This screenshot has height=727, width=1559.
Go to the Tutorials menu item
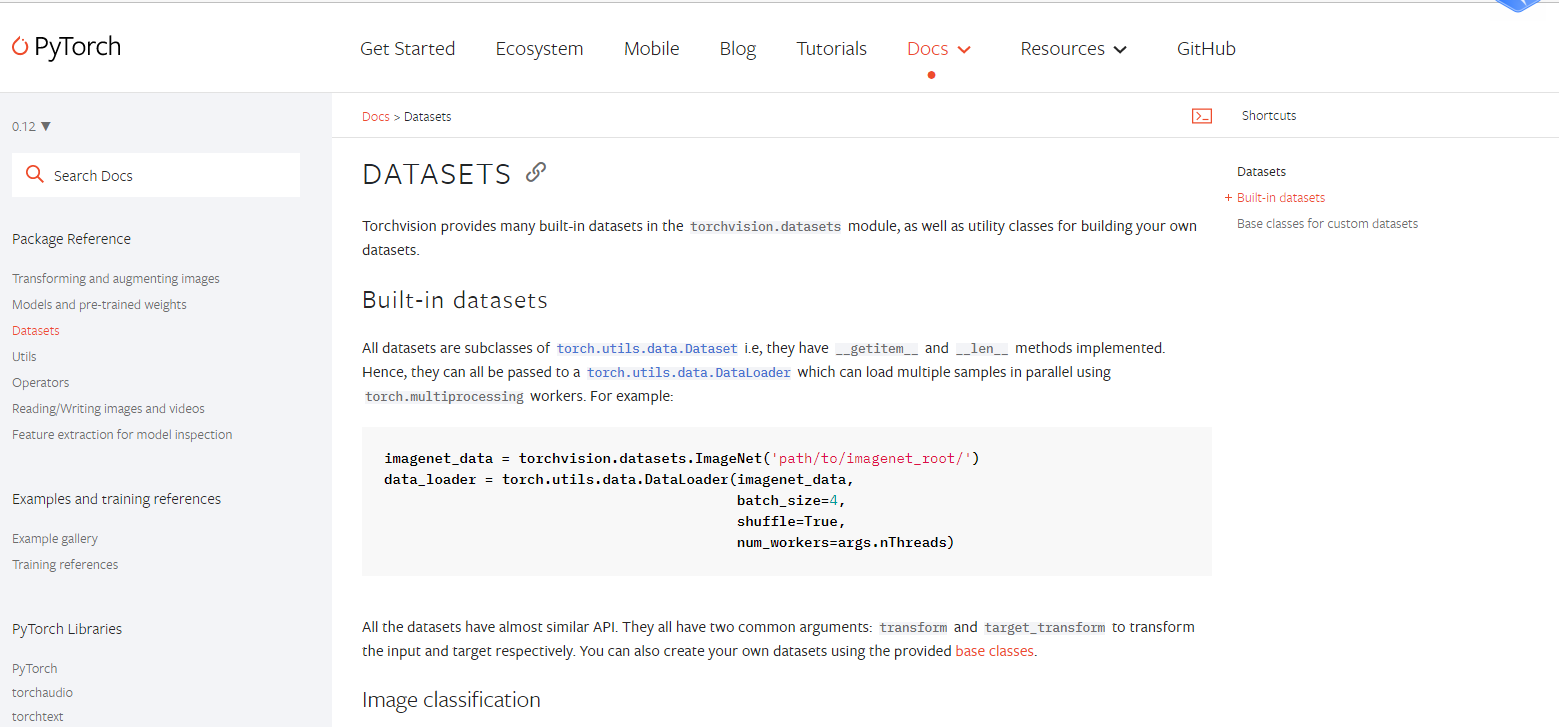[831, 49]
